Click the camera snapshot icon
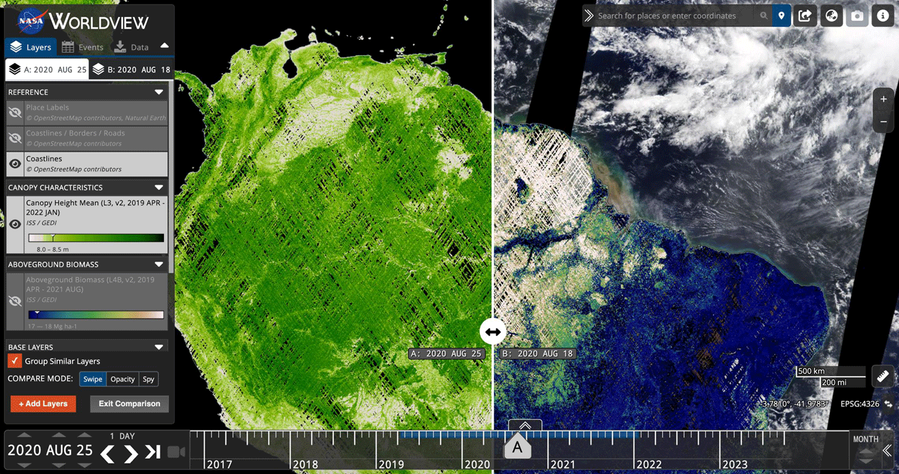899x474 pixels. pyautogui.click(x=857, y=16)
